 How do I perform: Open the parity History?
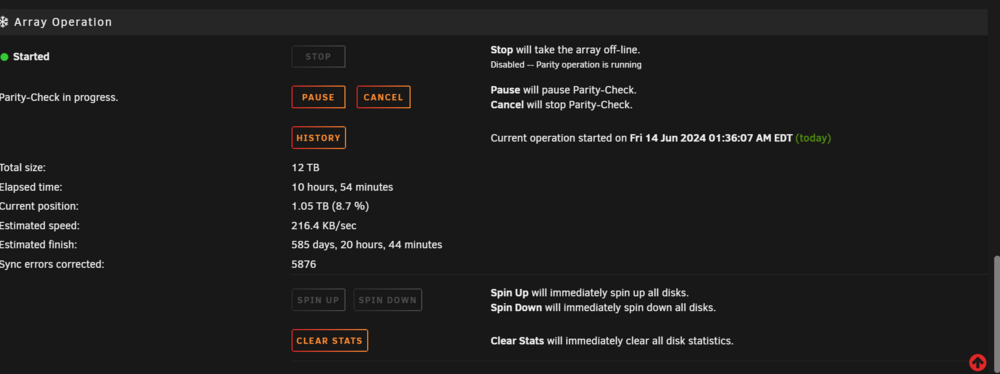coord(318,138)
